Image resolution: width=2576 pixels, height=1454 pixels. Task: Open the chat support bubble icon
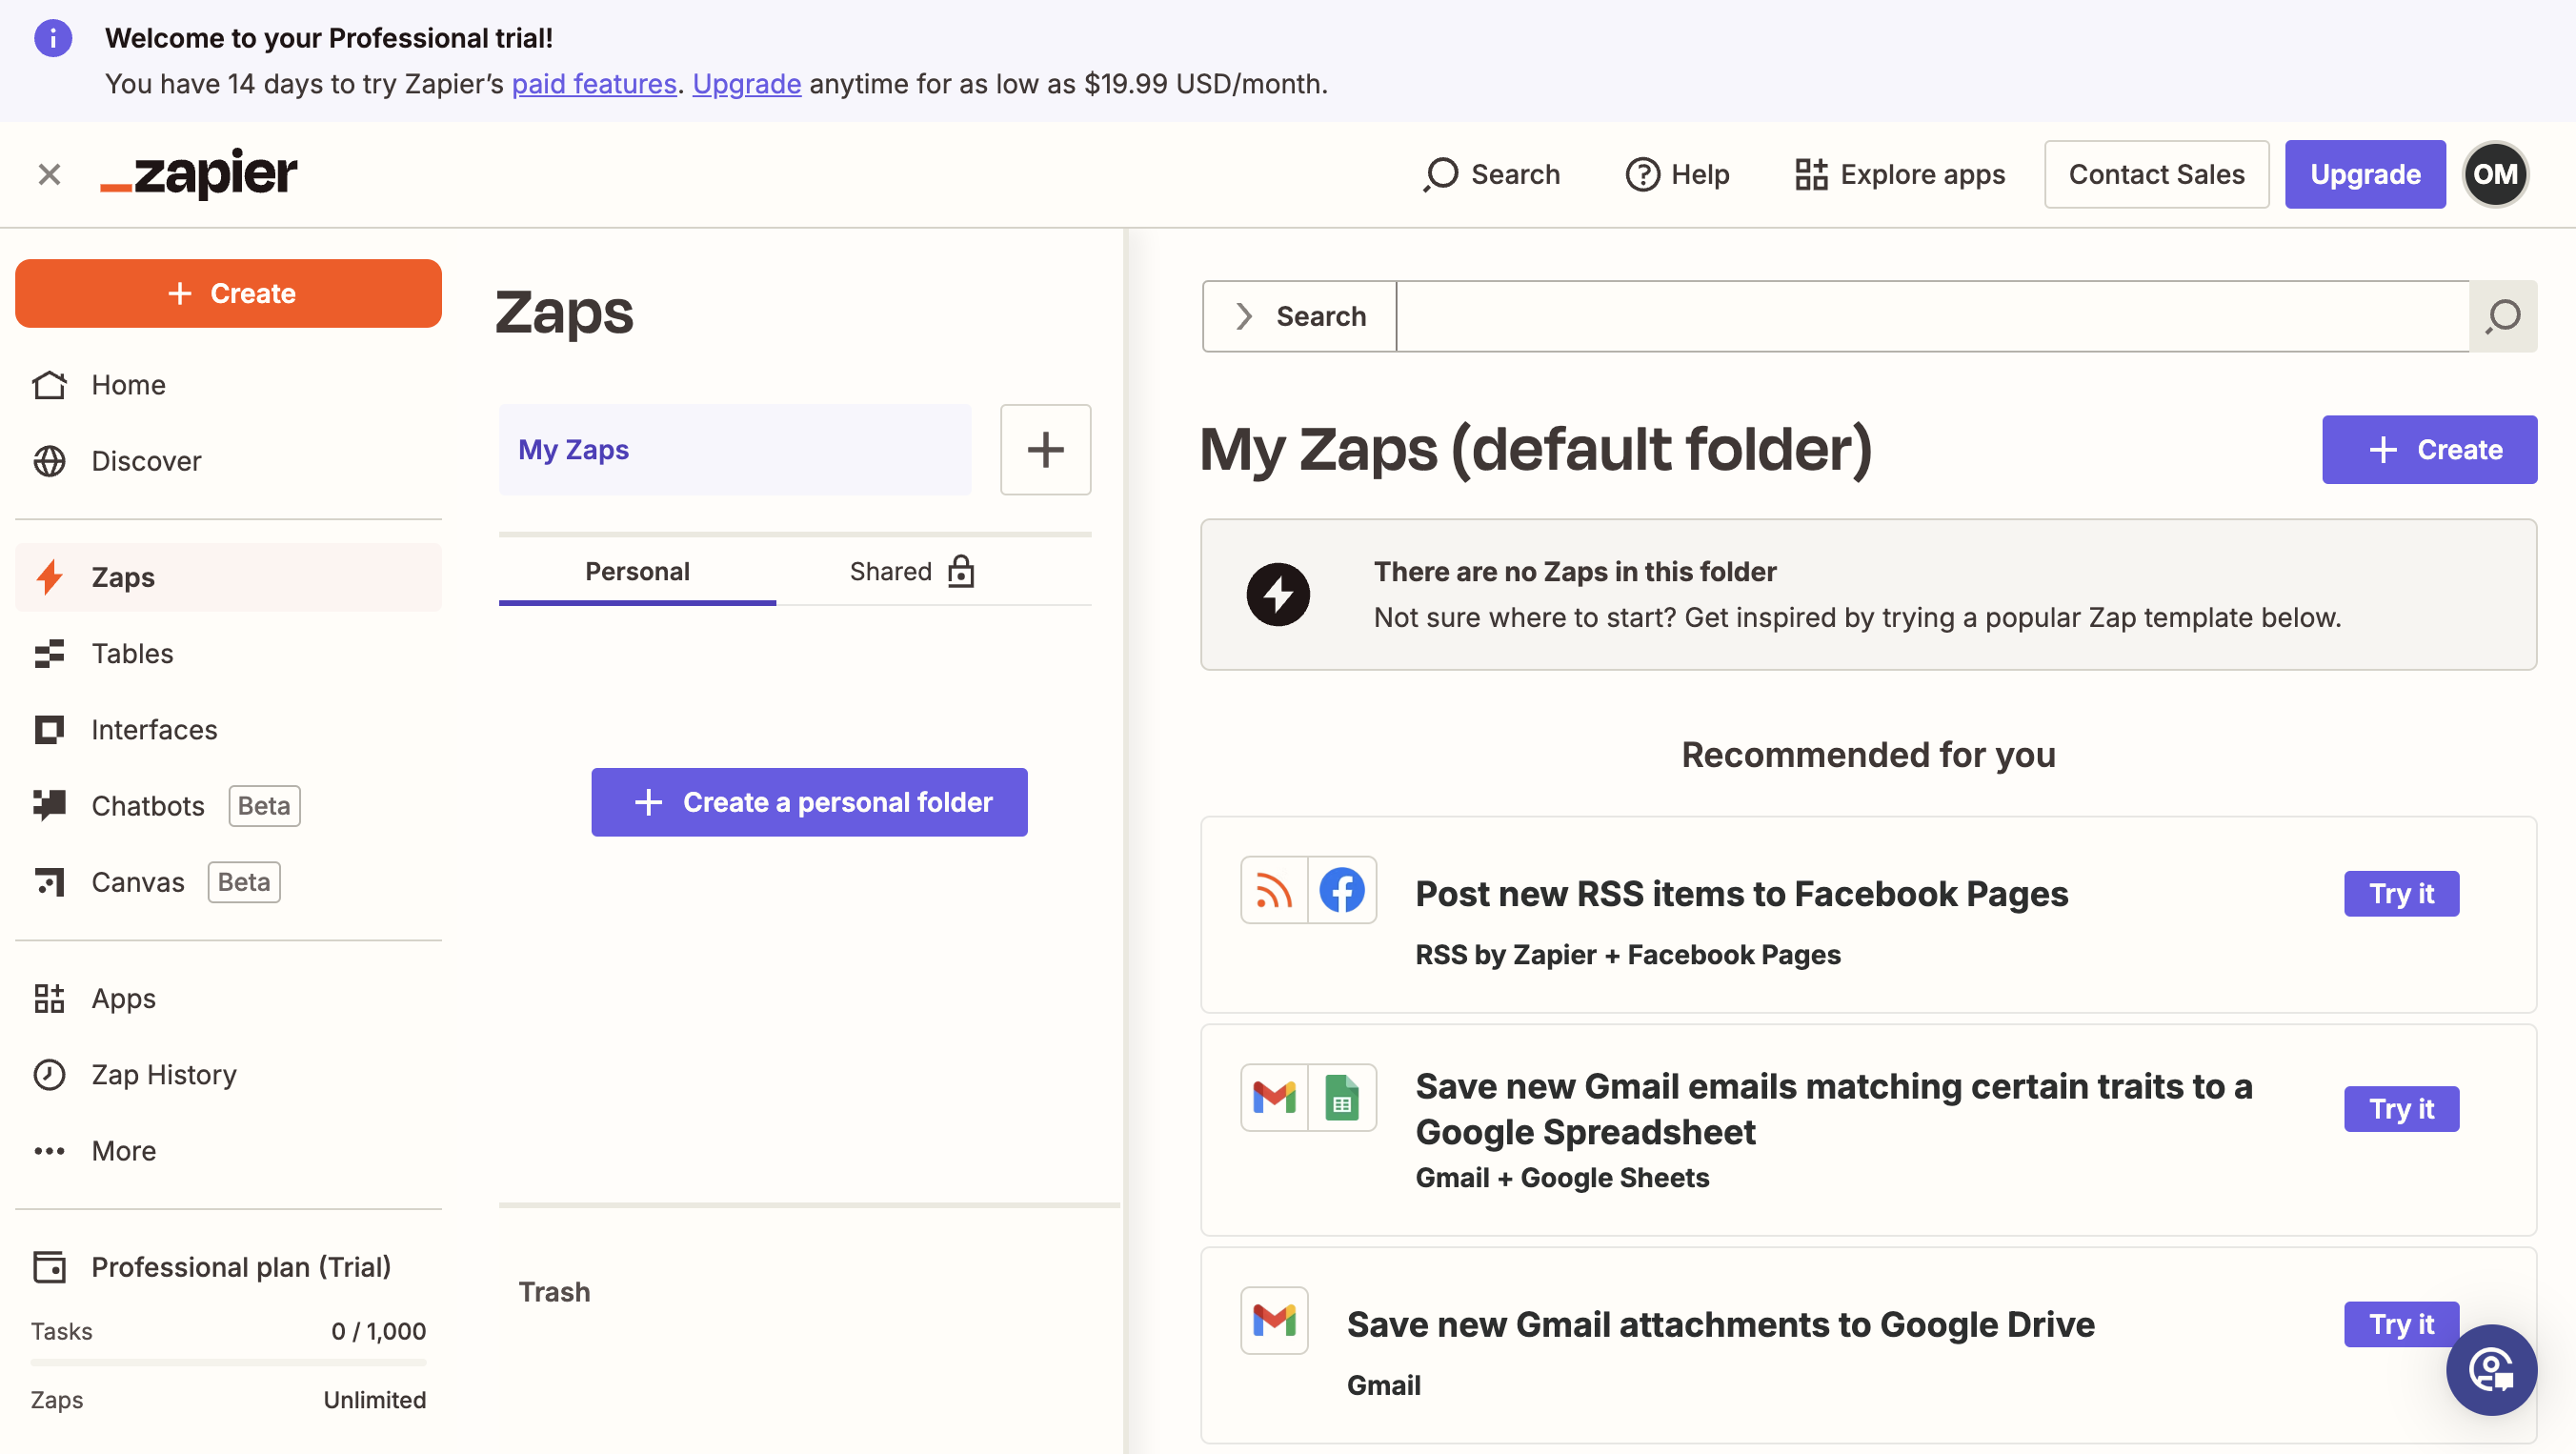point(2490,1369)
